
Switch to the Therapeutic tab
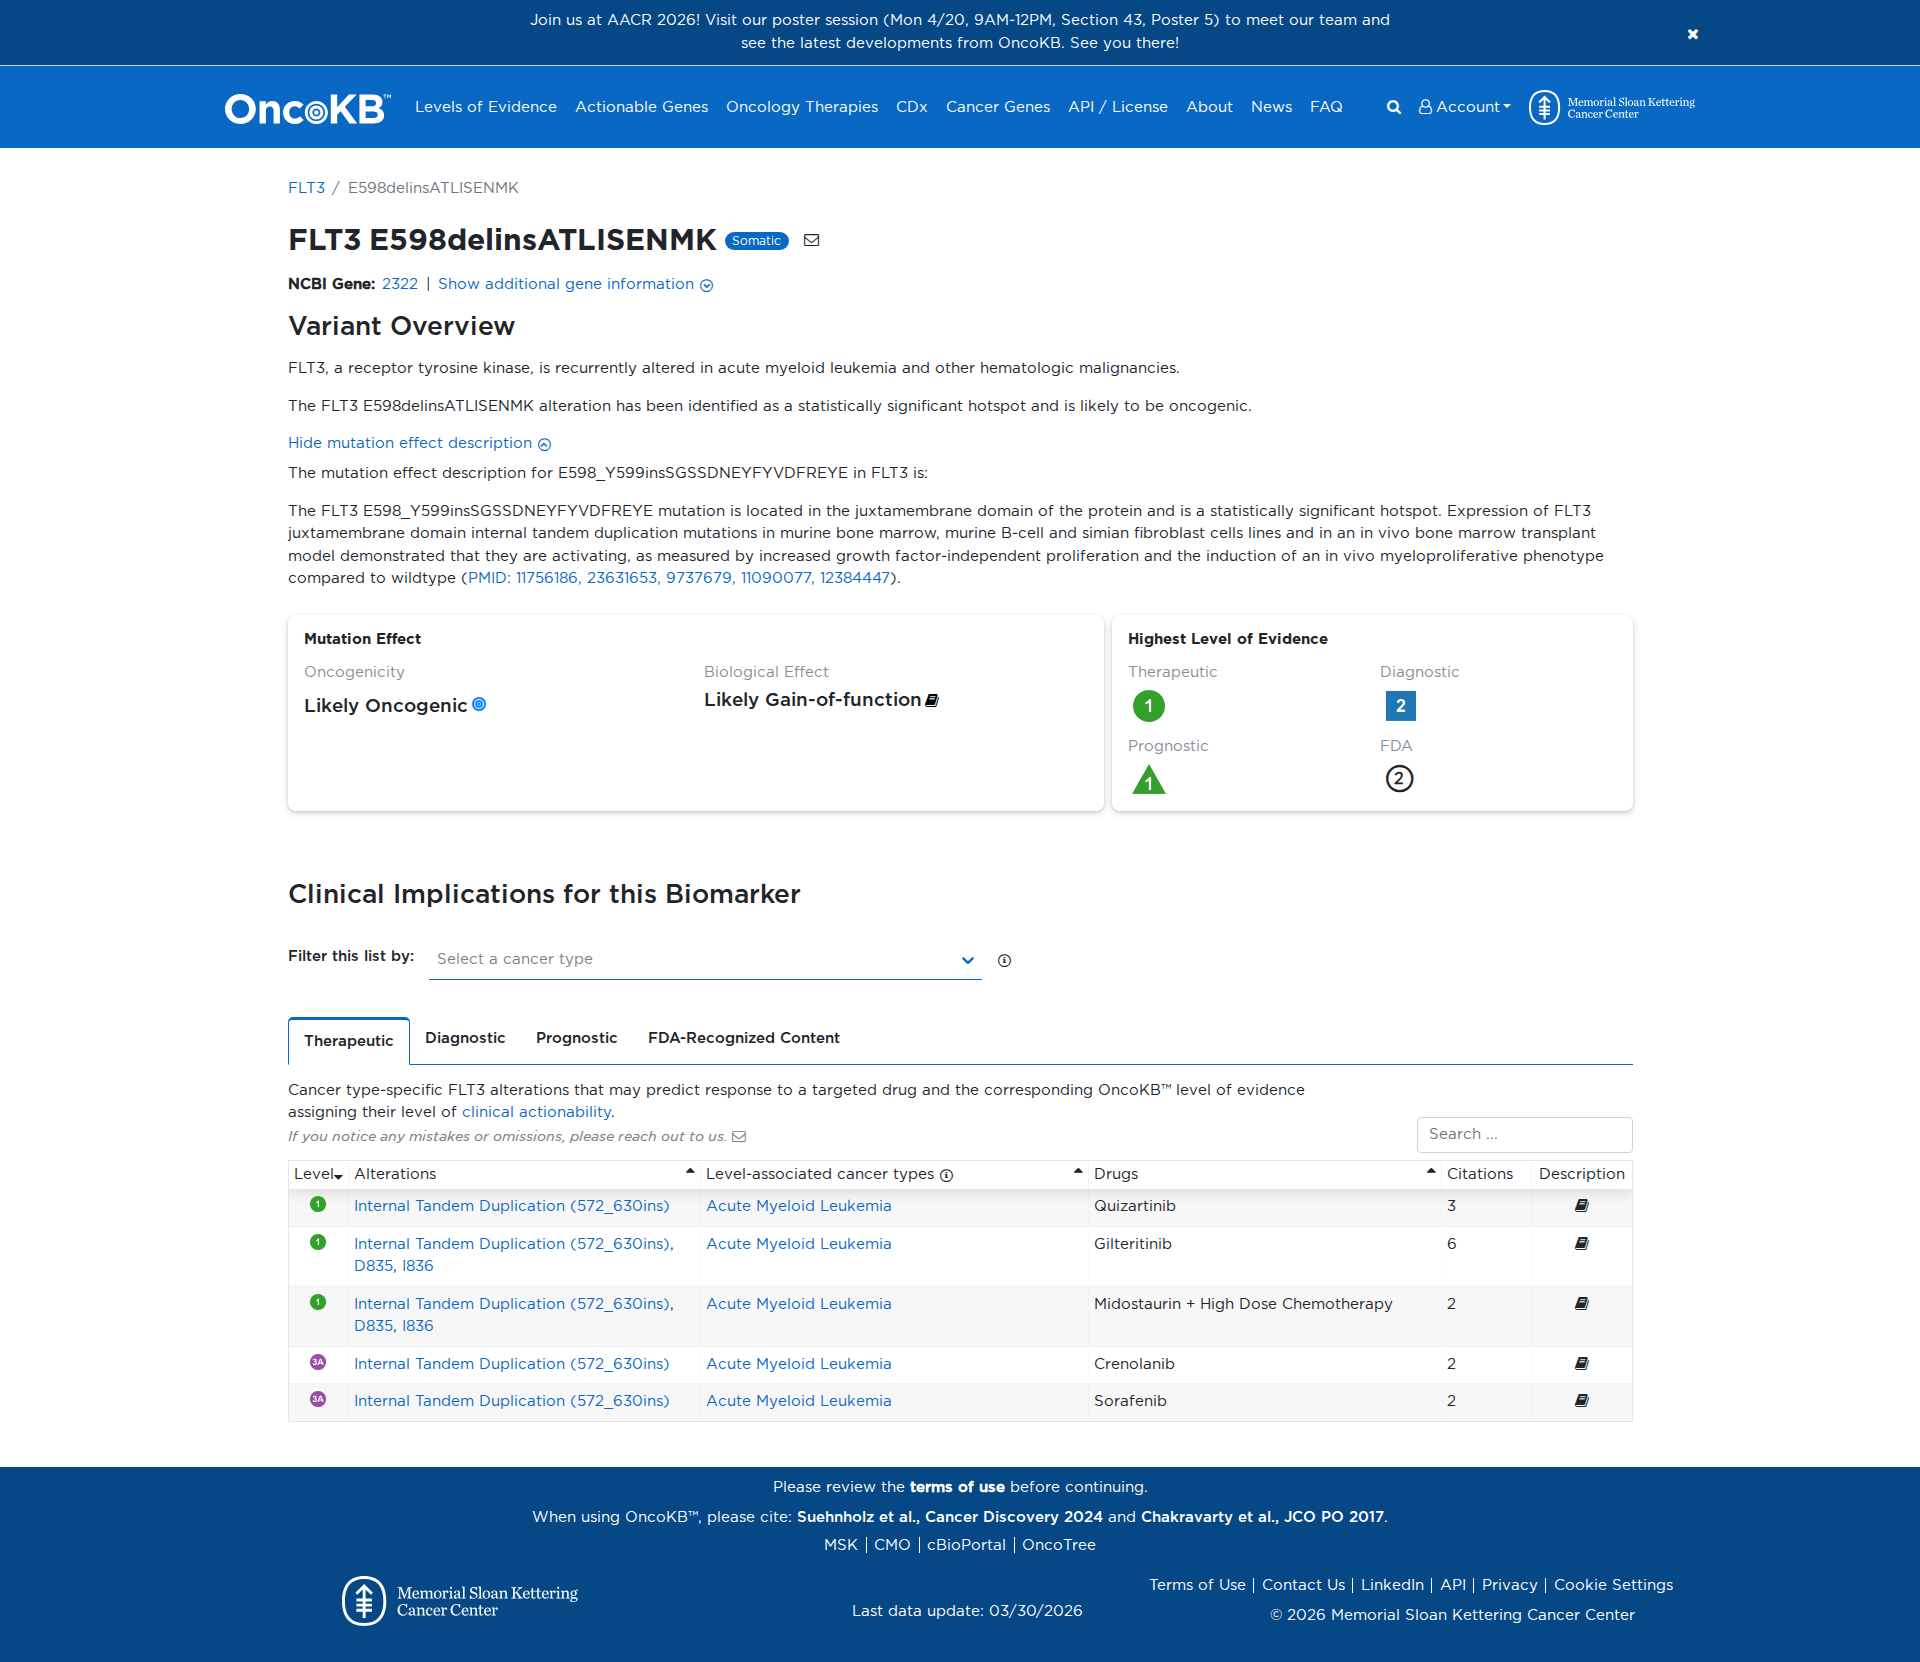[x=349, y=1041]
